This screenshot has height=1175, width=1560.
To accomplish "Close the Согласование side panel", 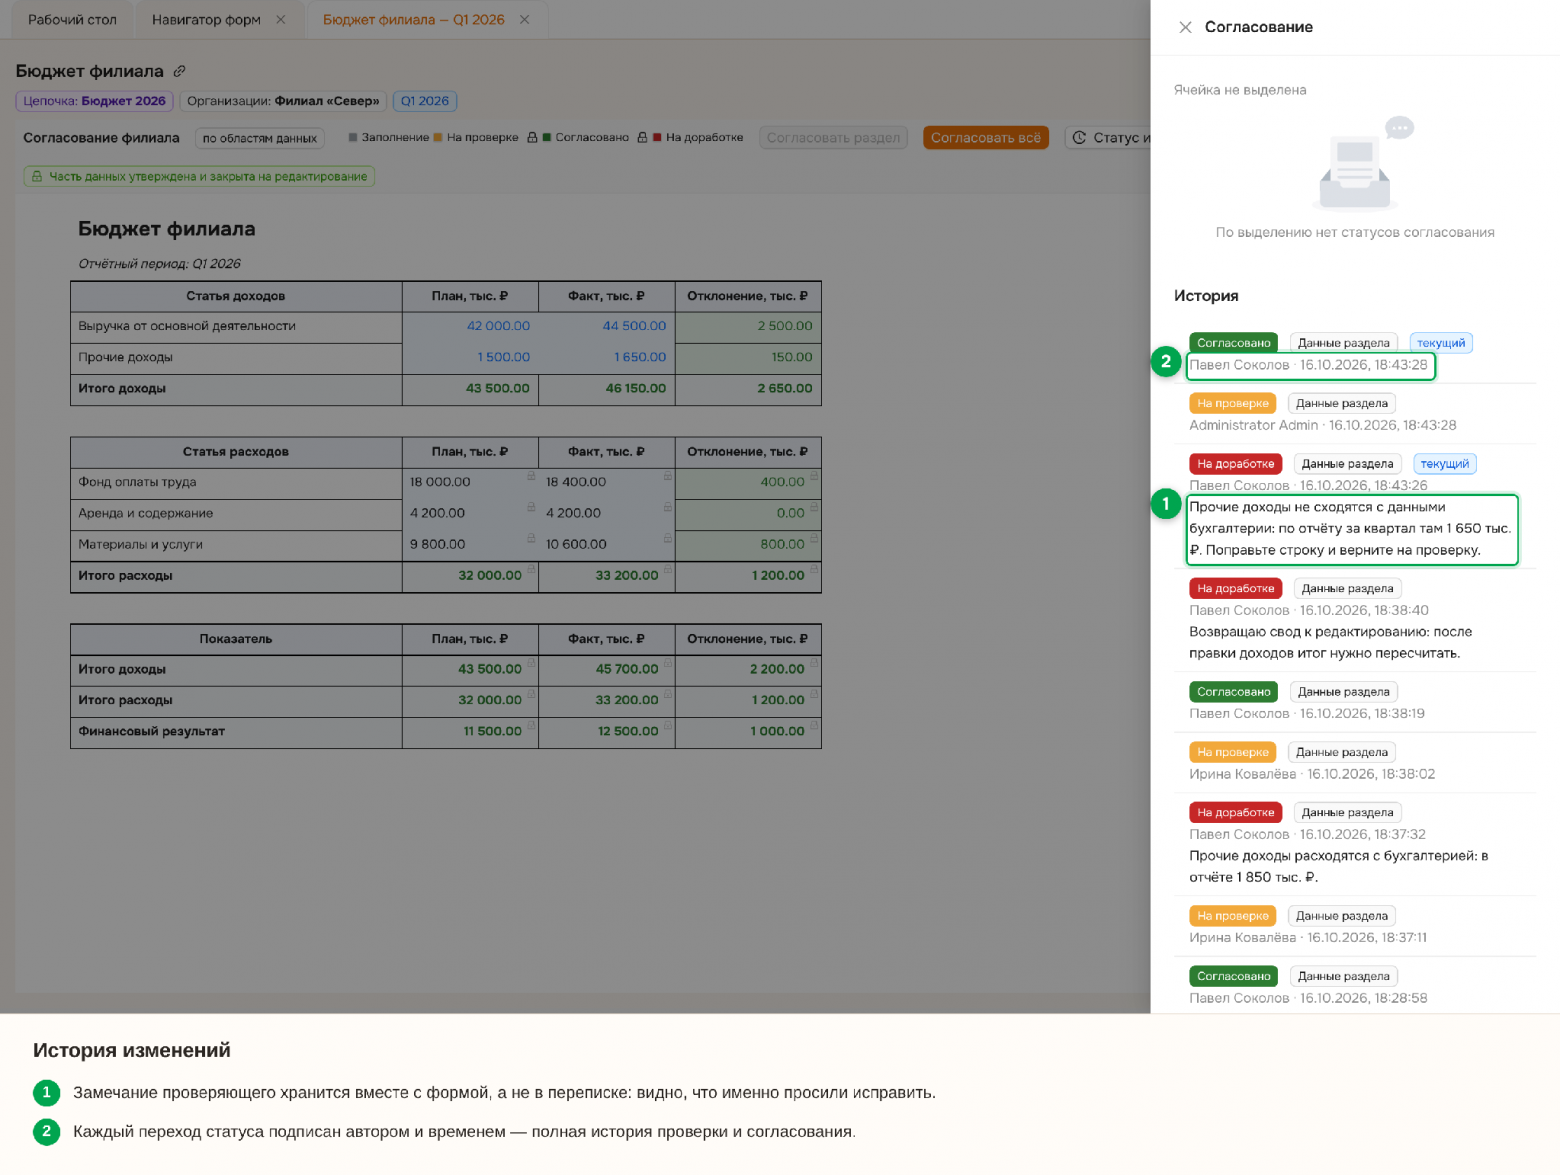I will (1185, 27).
